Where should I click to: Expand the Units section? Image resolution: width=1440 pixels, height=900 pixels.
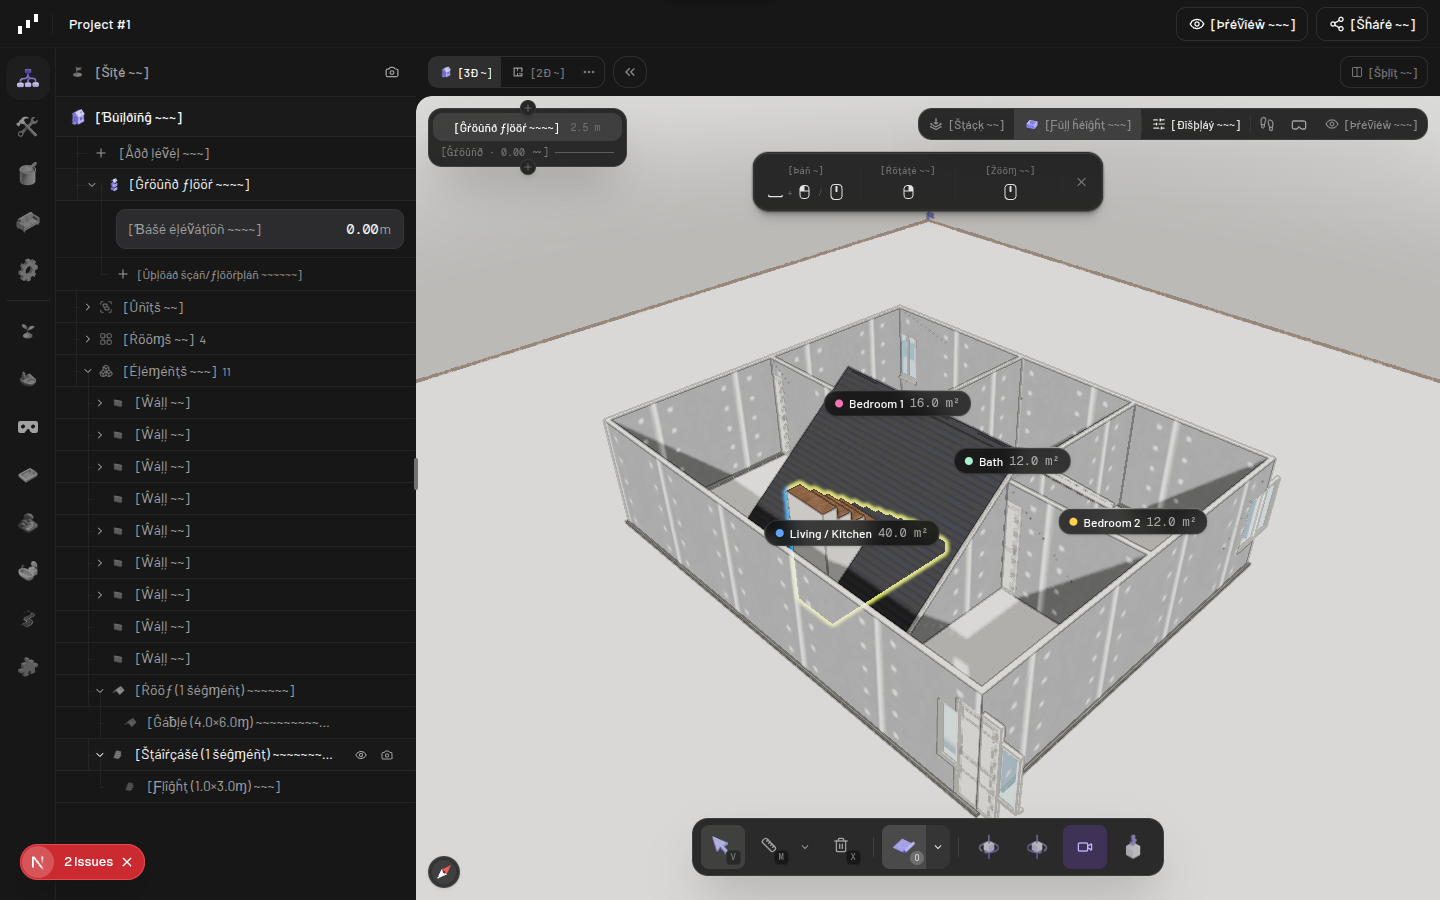[x=88, y=307]
